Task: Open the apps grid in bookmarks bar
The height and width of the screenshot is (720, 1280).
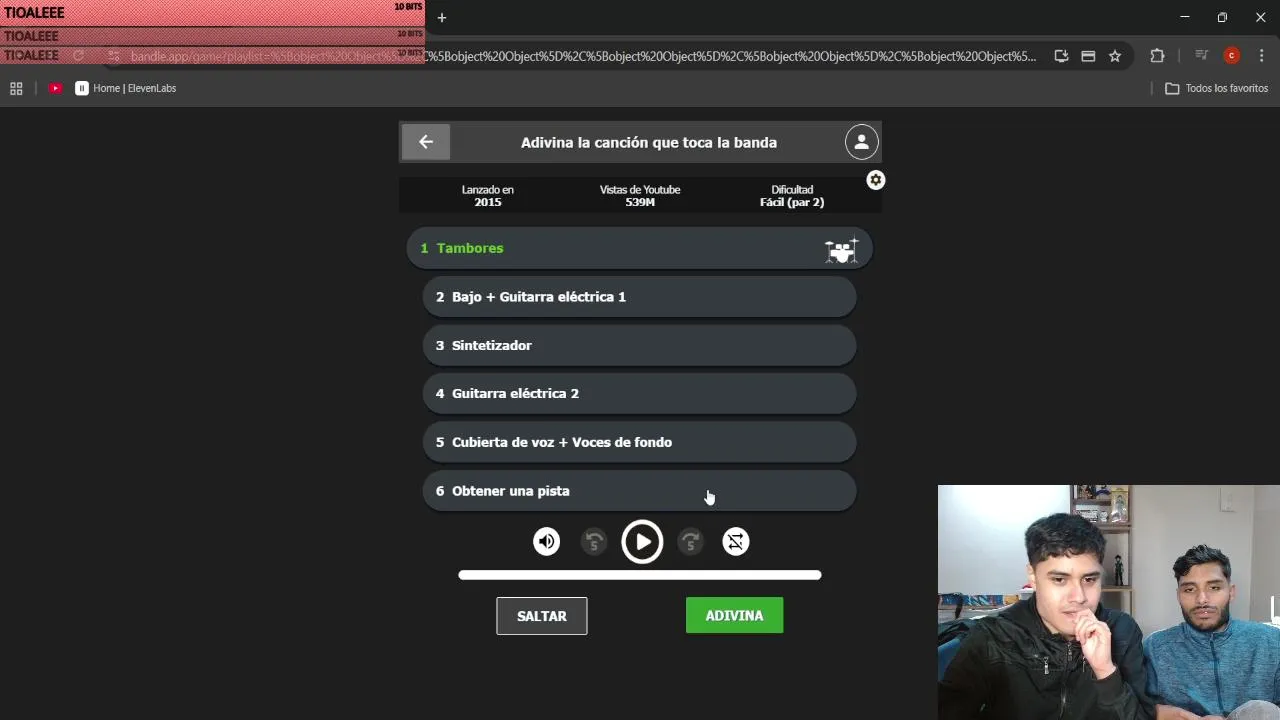Action: point(16,88)
